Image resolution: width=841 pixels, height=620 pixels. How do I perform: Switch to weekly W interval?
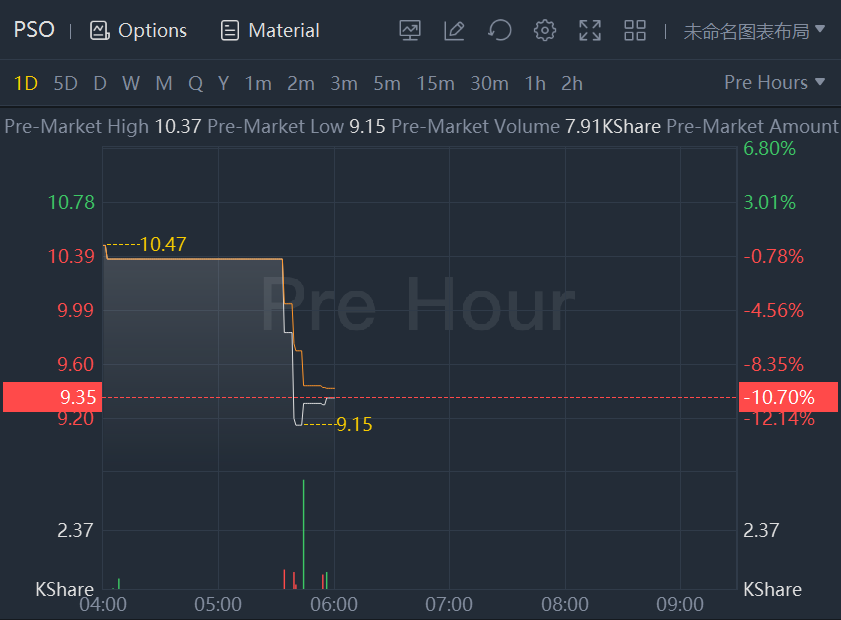(131, 83)
